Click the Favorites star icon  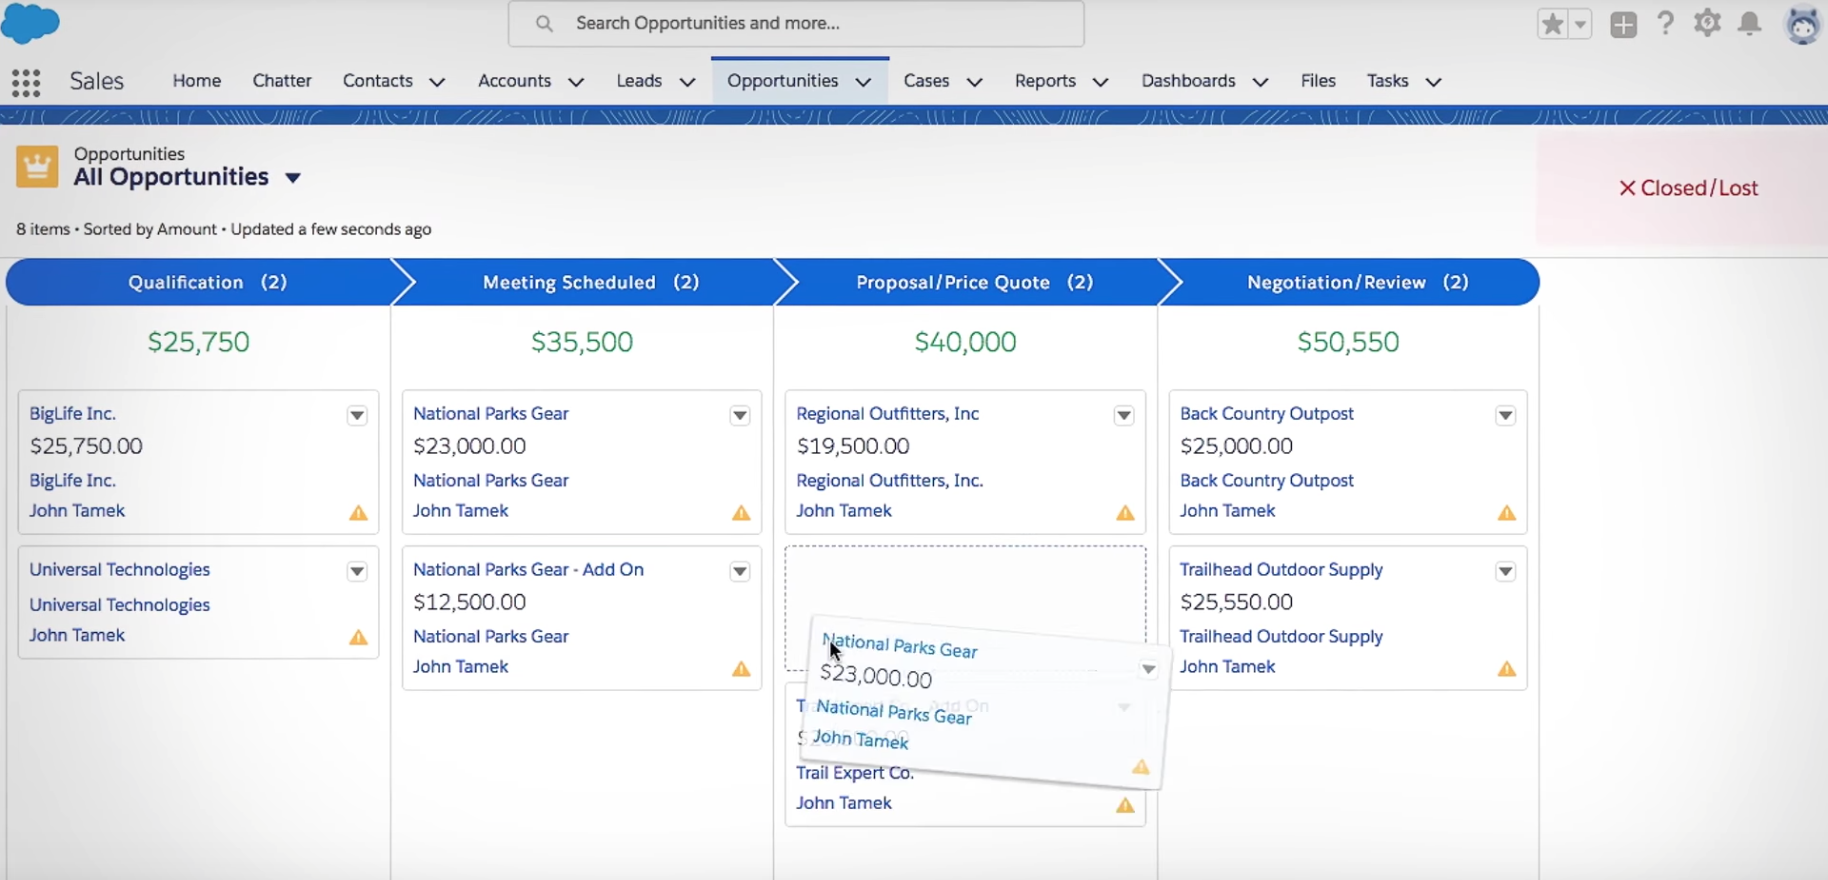click(x=1552, y=24)
